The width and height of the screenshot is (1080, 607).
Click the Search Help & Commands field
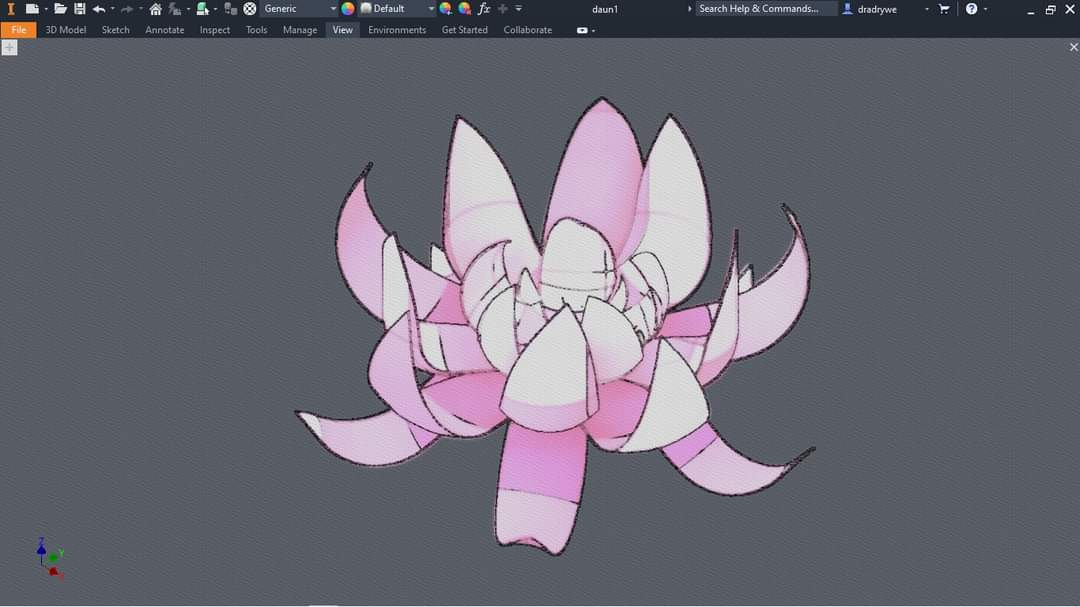[x=765, y=9]
